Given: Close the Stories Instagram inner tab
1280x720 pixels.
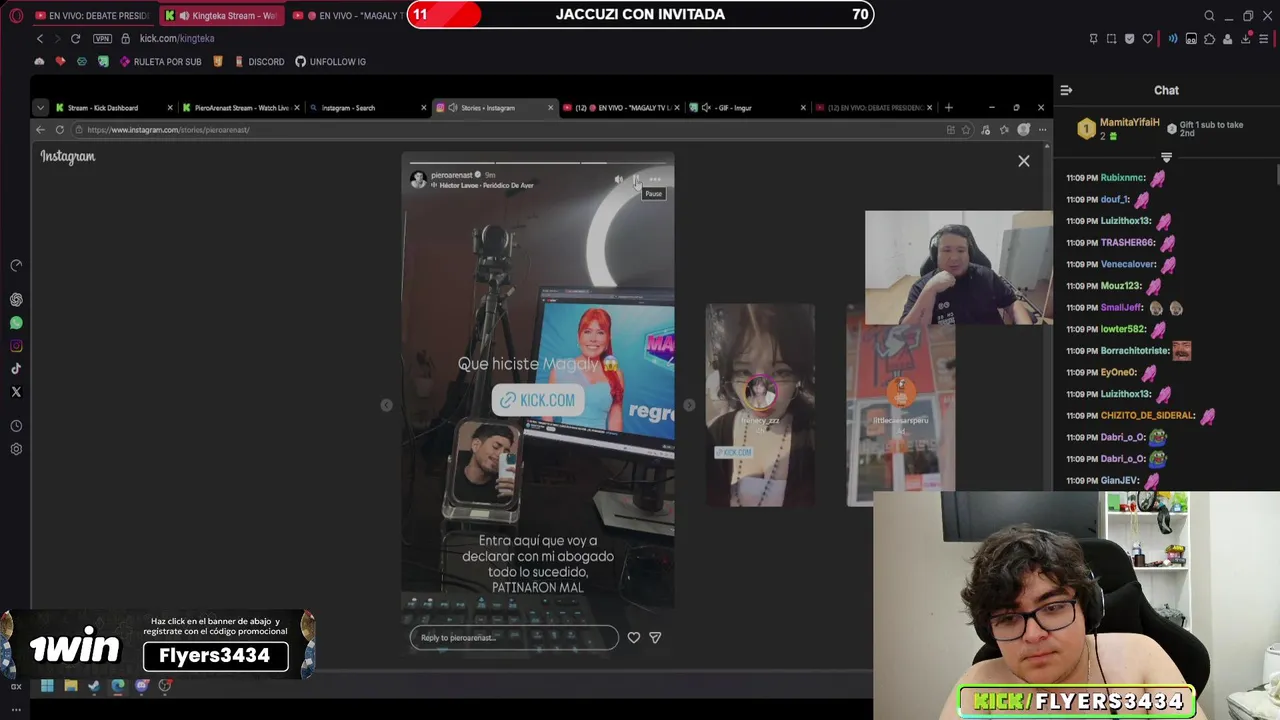Looking at the screenshot, I should pos(550,108).
